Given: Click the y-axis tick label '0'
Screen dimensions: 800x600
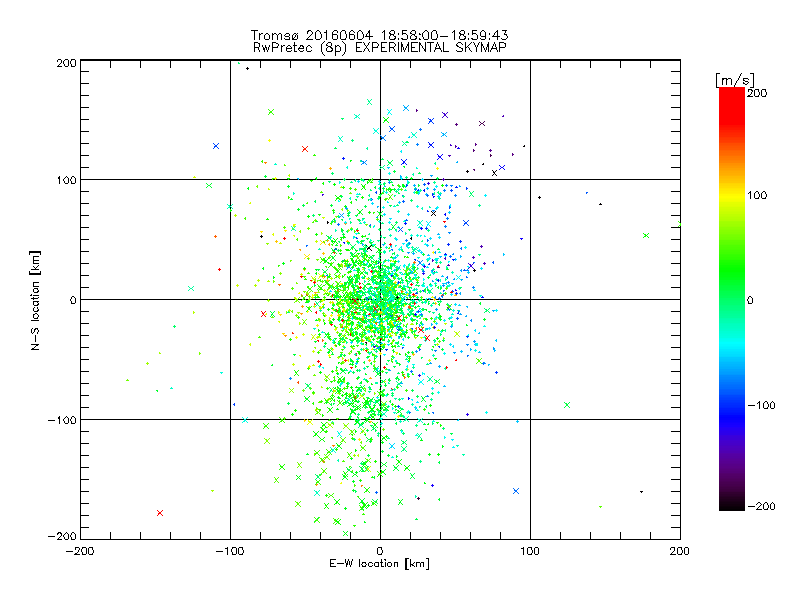Looking at the screenshot, I should (73, 300).
